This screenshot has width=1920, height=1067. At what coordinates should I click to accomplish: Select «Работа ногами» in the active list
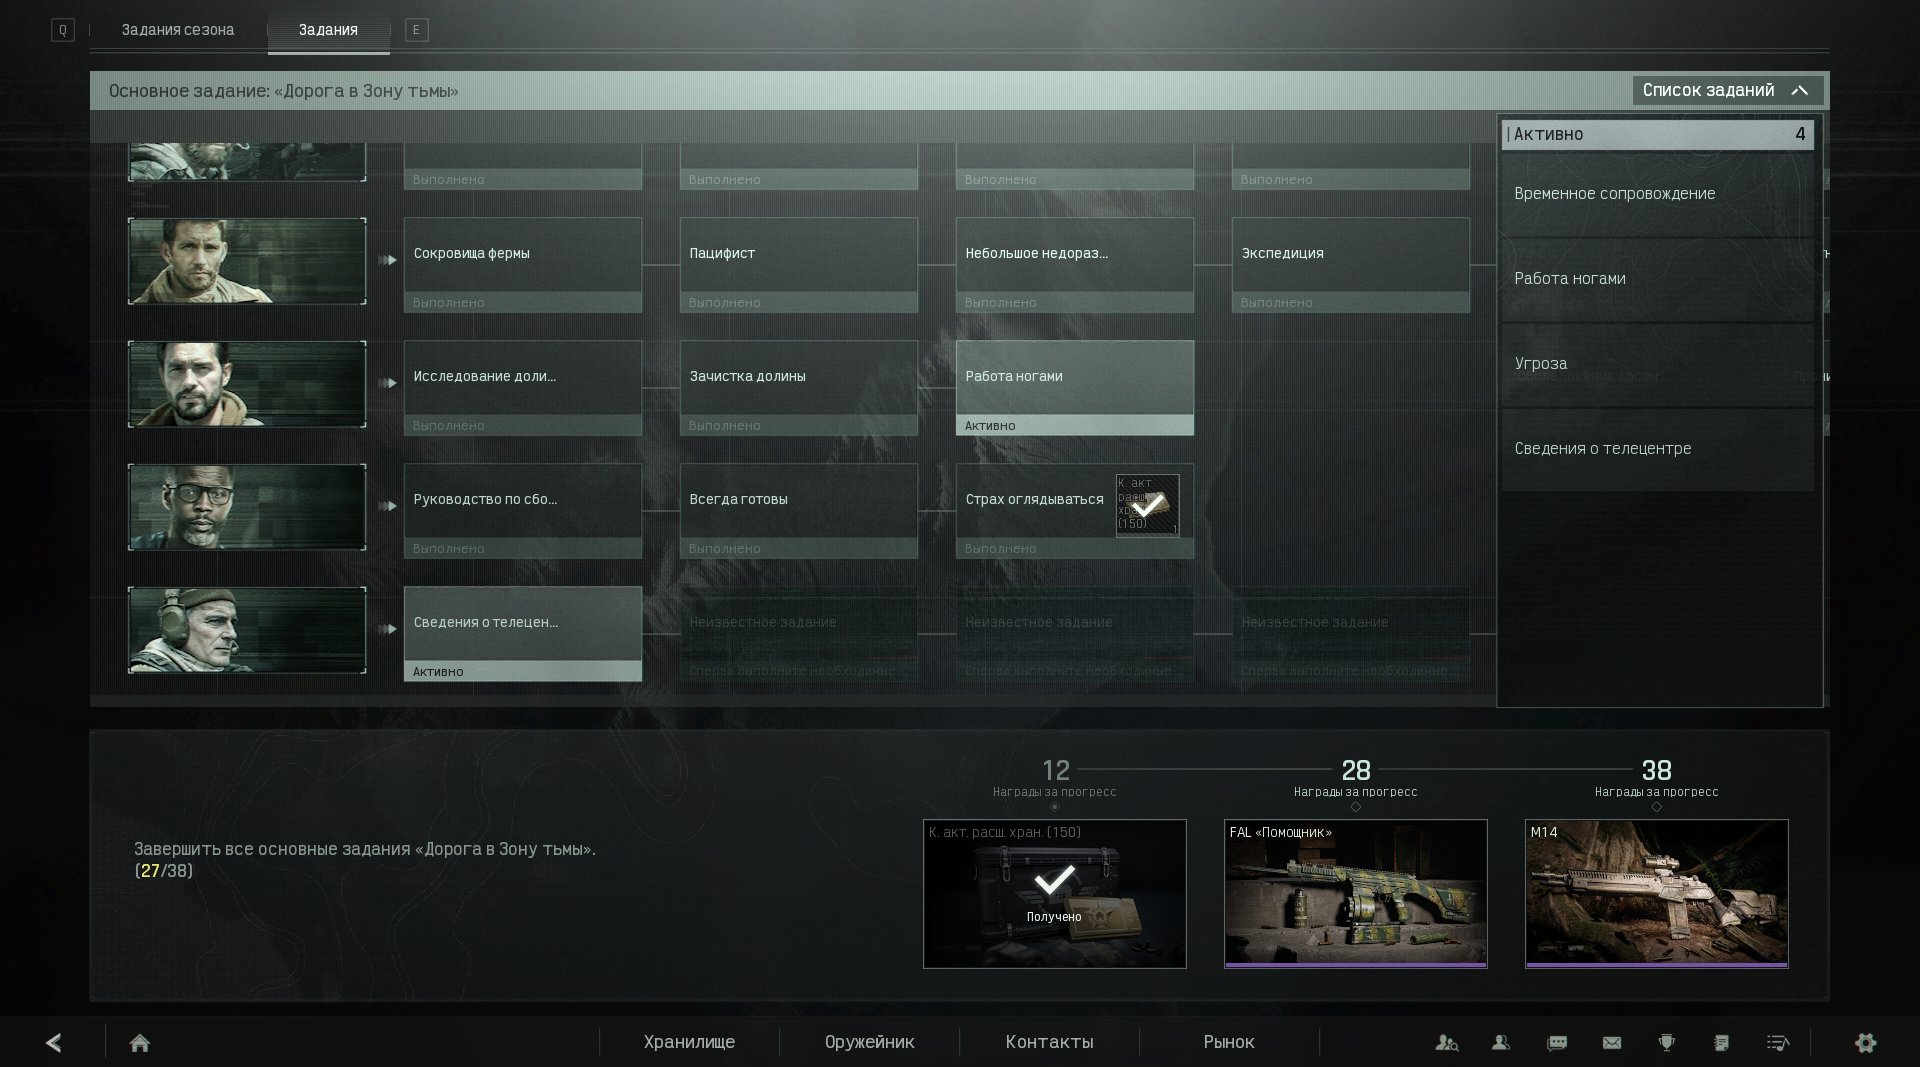pyautogui.click(x=1657, y=279)
